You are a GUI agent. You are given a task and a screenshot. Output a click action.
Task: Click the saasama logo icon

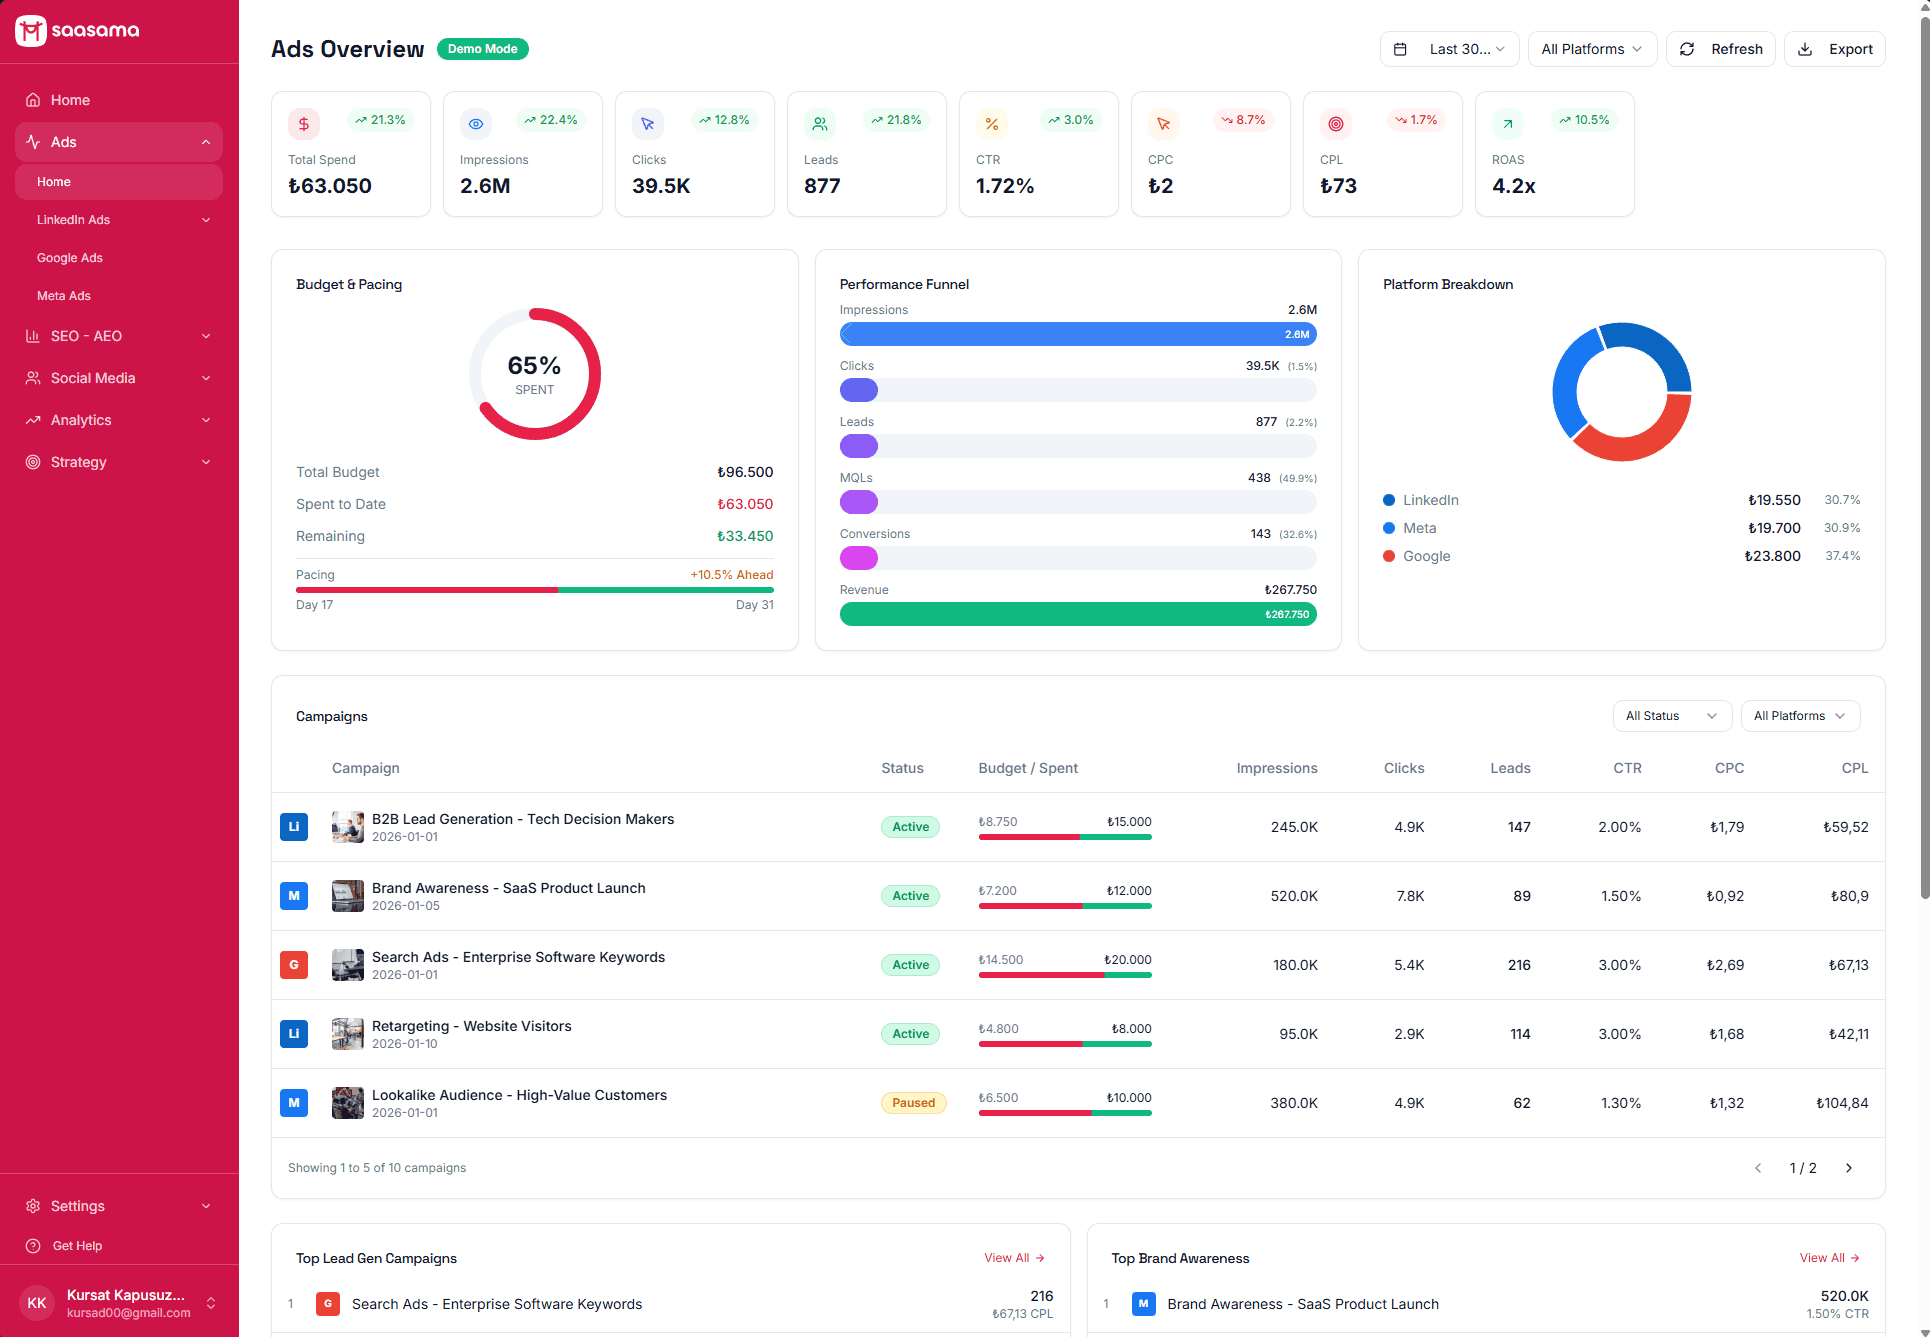pyautogui.click(x=31, y=31)
